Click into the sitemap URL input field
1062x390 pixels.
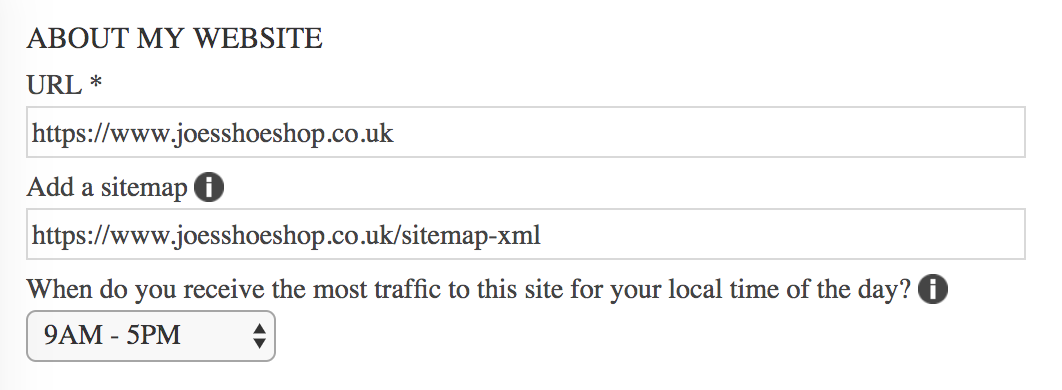526,234
